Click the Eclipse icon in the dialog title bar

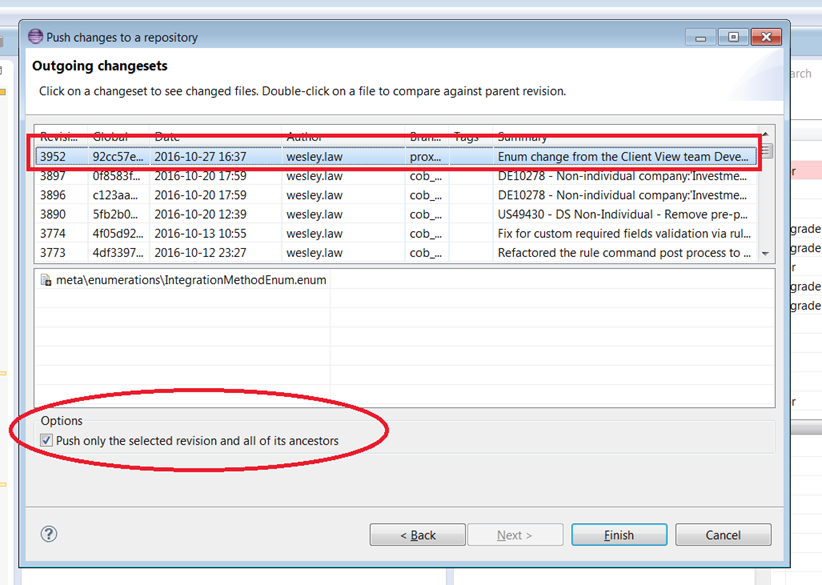35,37
